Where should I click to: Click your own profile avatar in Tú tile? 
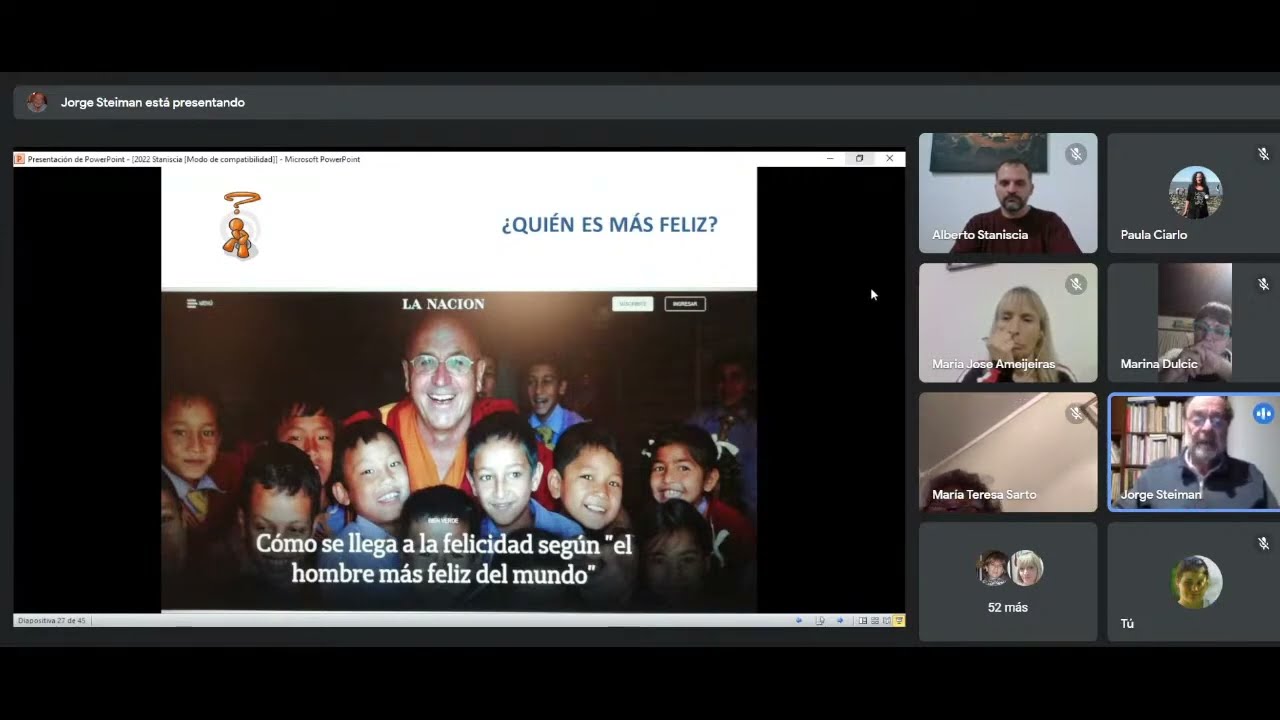[x=1196, y=582]
